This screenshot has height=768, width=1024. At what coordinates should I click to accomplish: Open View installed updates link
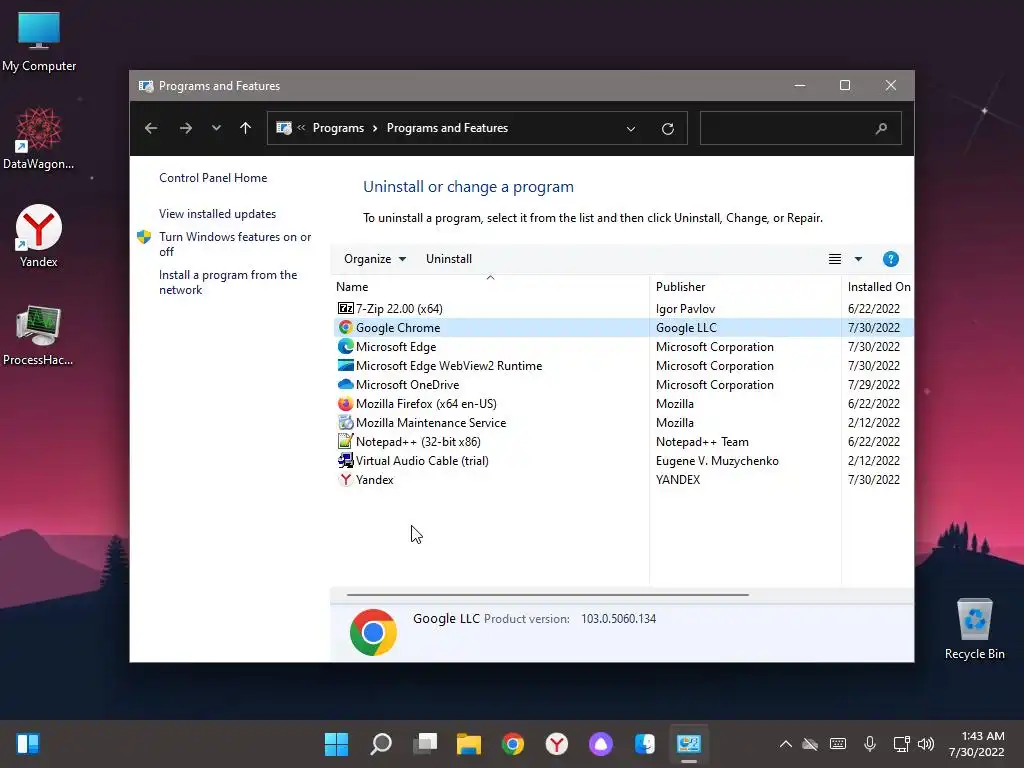click(x=217, y=214)
